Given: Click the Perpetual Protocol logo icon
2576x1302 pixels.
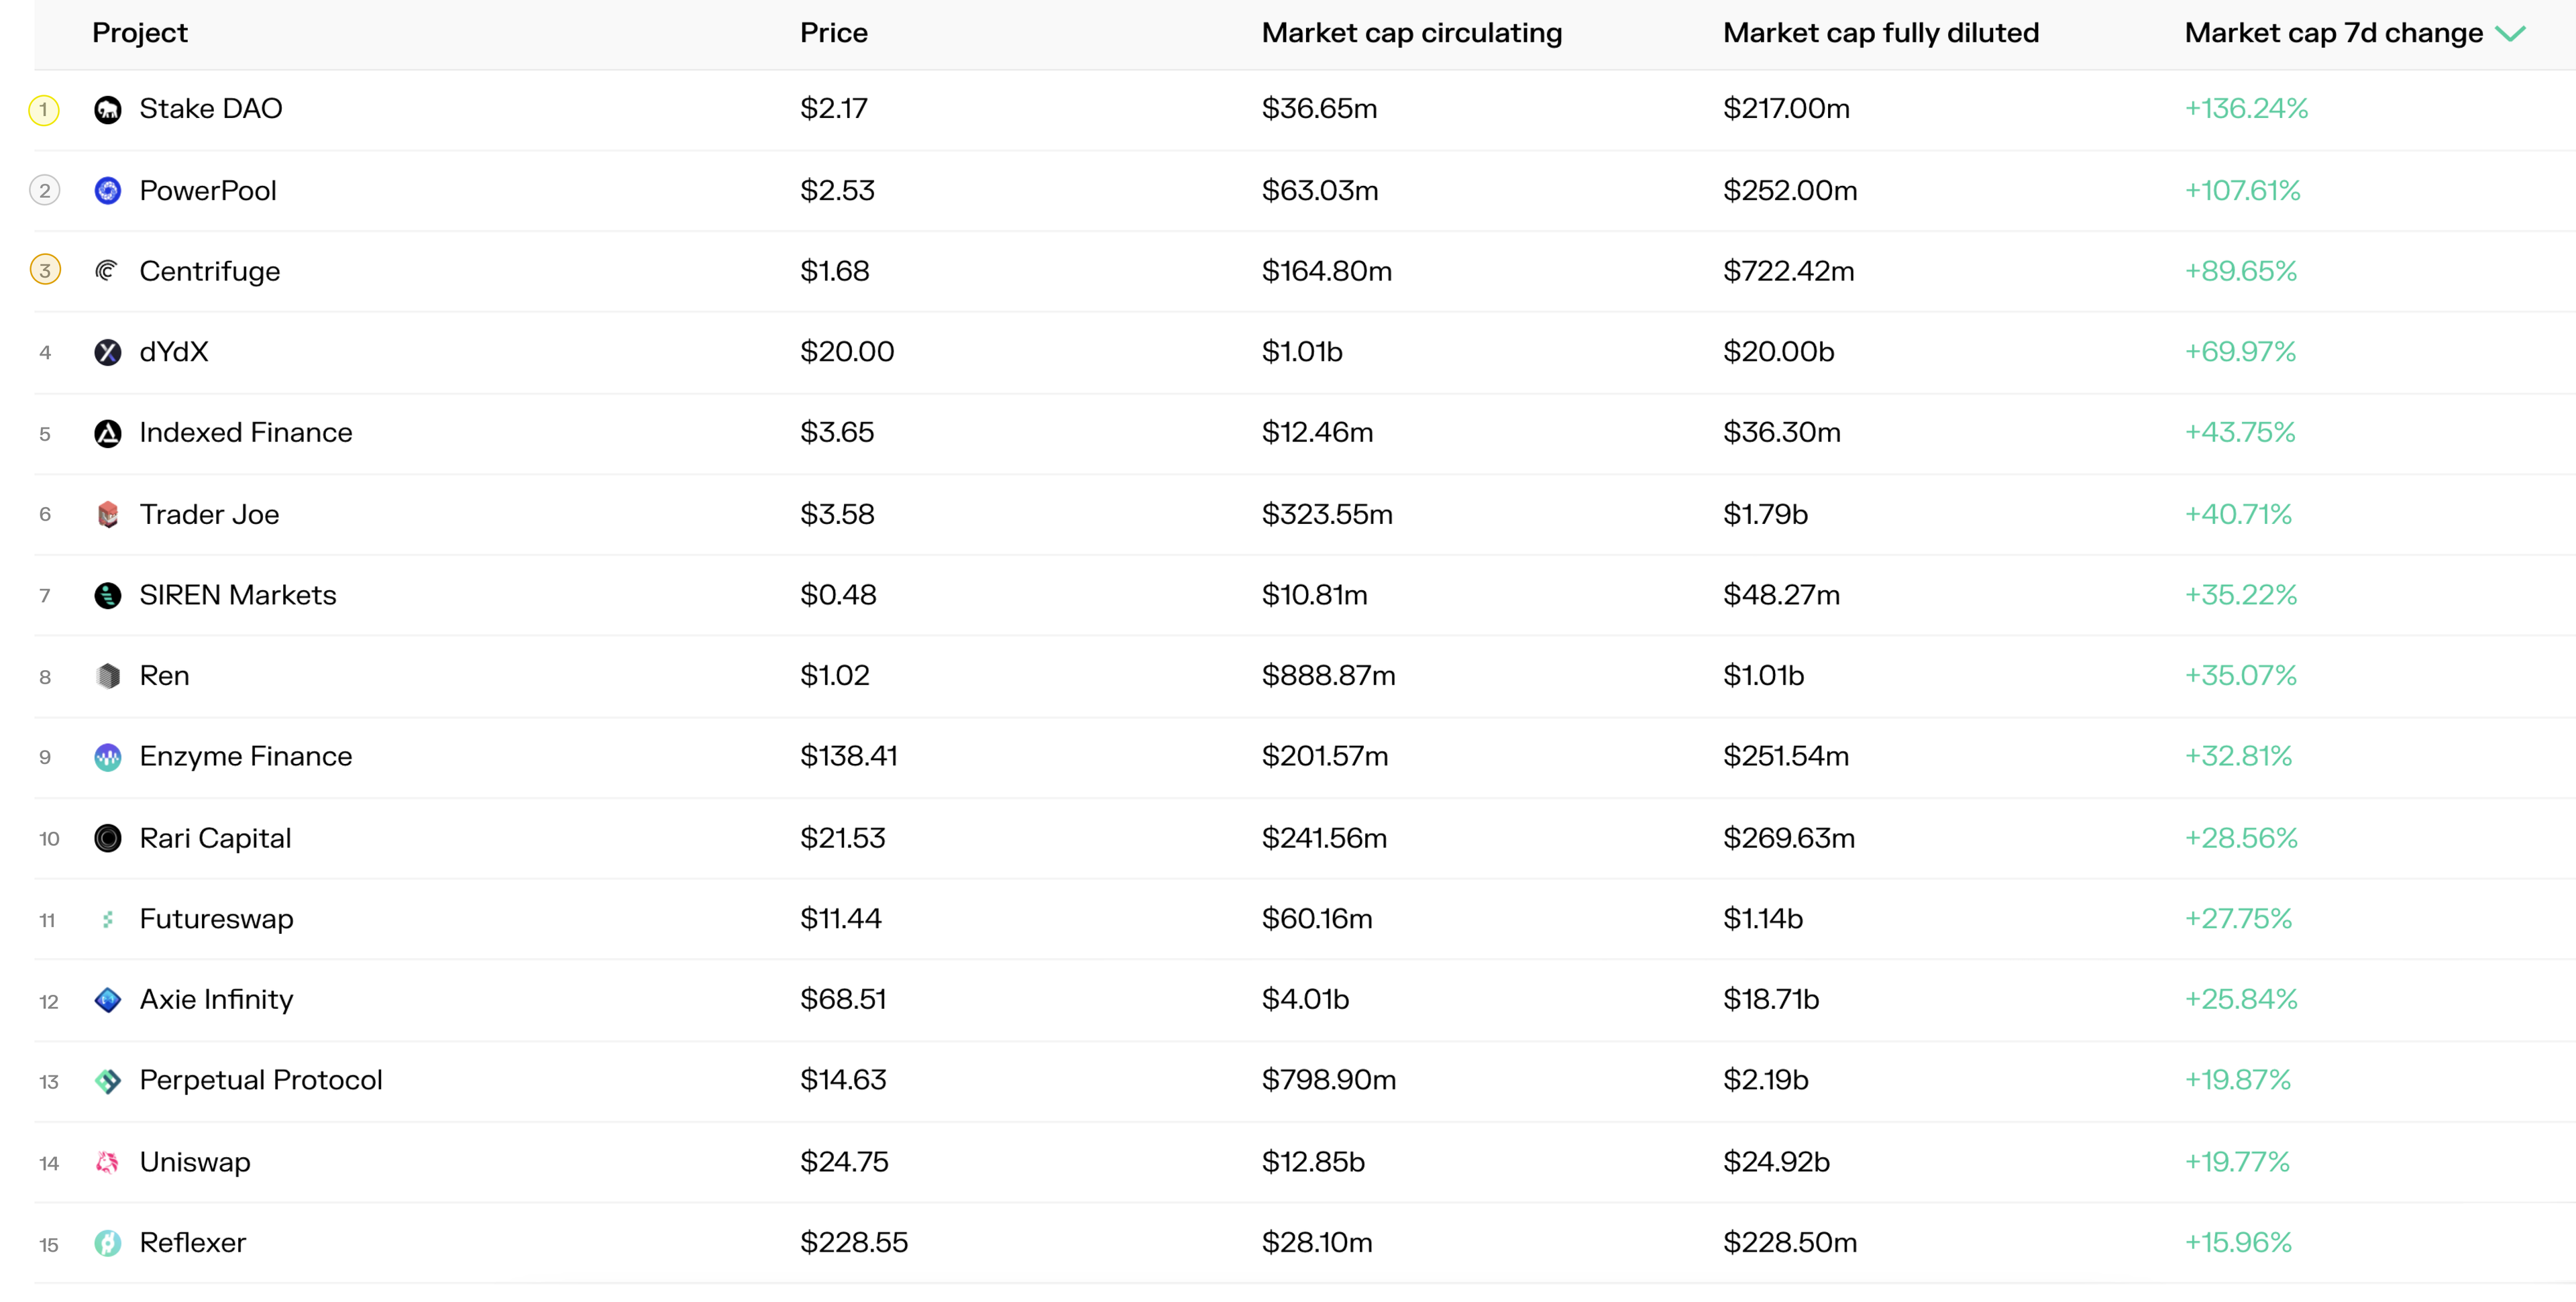Looking at the screenshot, I should [108, 1081].
